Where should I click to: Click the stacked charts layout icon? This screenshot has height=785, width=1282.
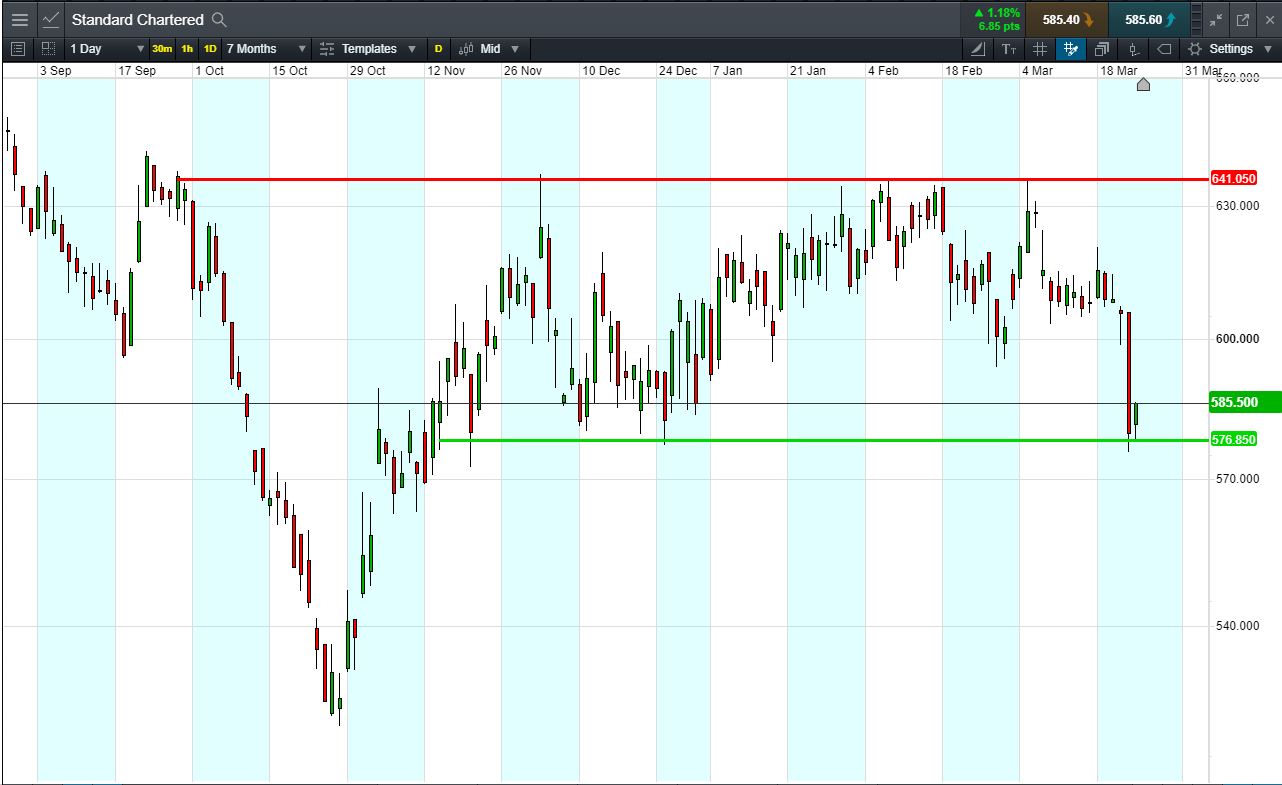[1101, 49]
